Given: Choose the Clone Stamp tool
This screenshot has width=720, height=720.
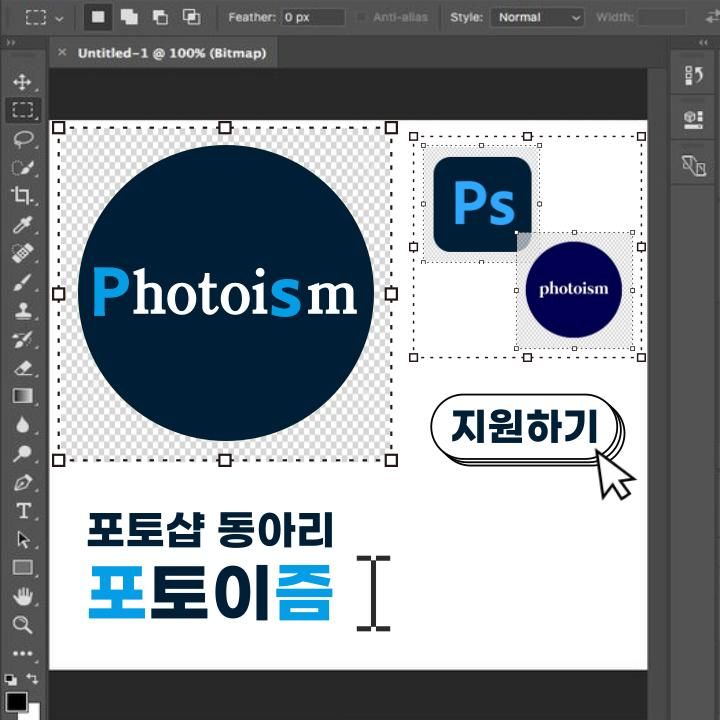Looking at the screenshot, I should click(22, 311).
